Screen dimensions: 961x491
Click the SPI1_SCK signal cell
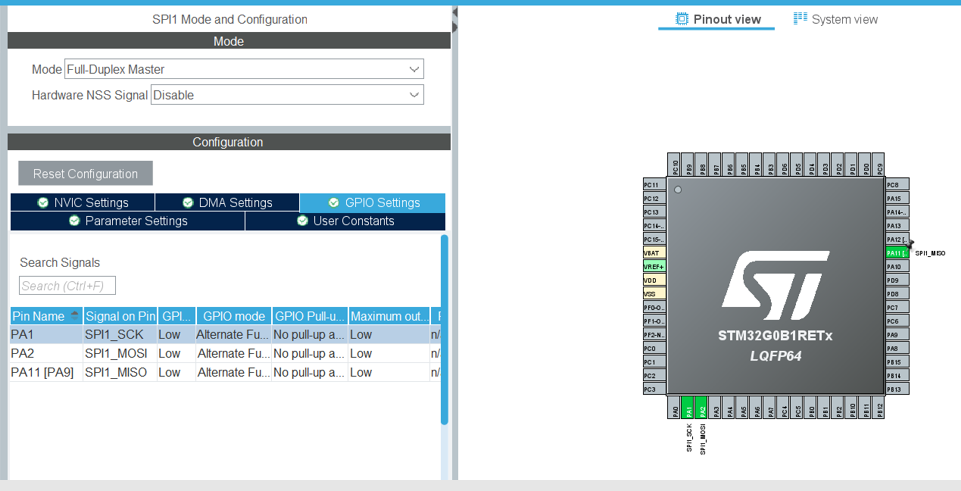click(120, 335)
